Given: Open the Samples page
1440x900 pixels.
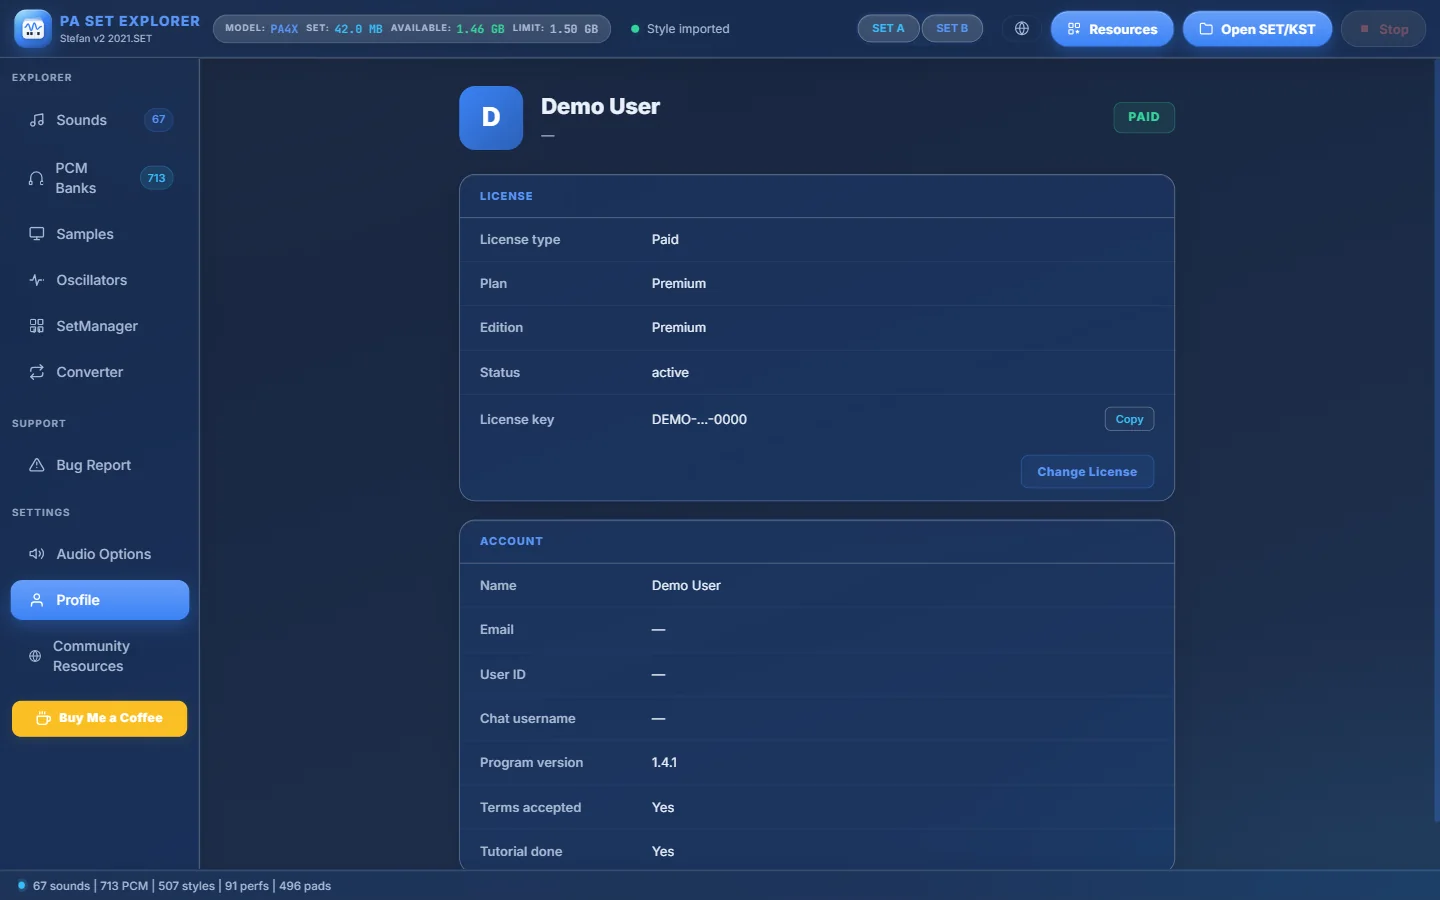Looking at the screenshot, I should [100, 234].
